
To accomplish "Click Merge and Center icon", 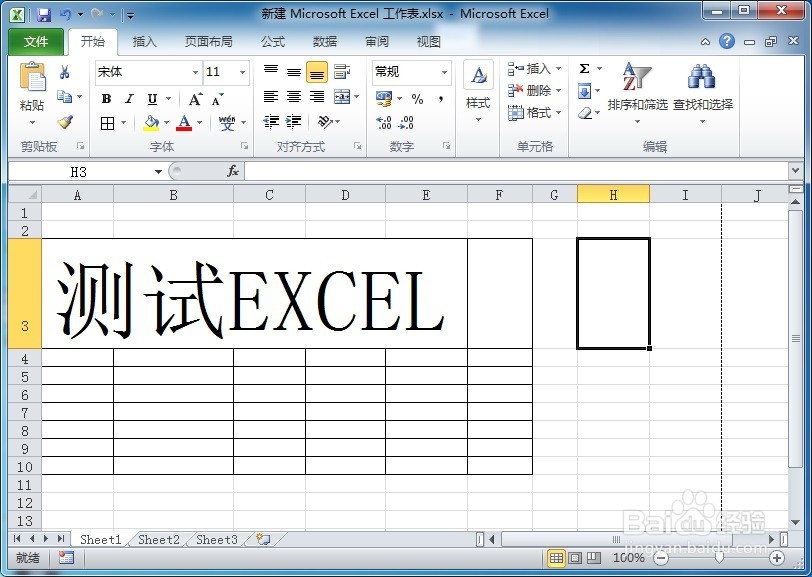I will click(x=342, y=97).
